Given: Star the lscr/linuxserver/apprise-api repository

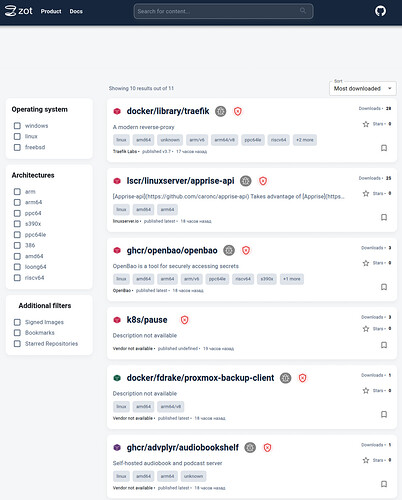Looking at the screenshot, I should tap(366, 194).
